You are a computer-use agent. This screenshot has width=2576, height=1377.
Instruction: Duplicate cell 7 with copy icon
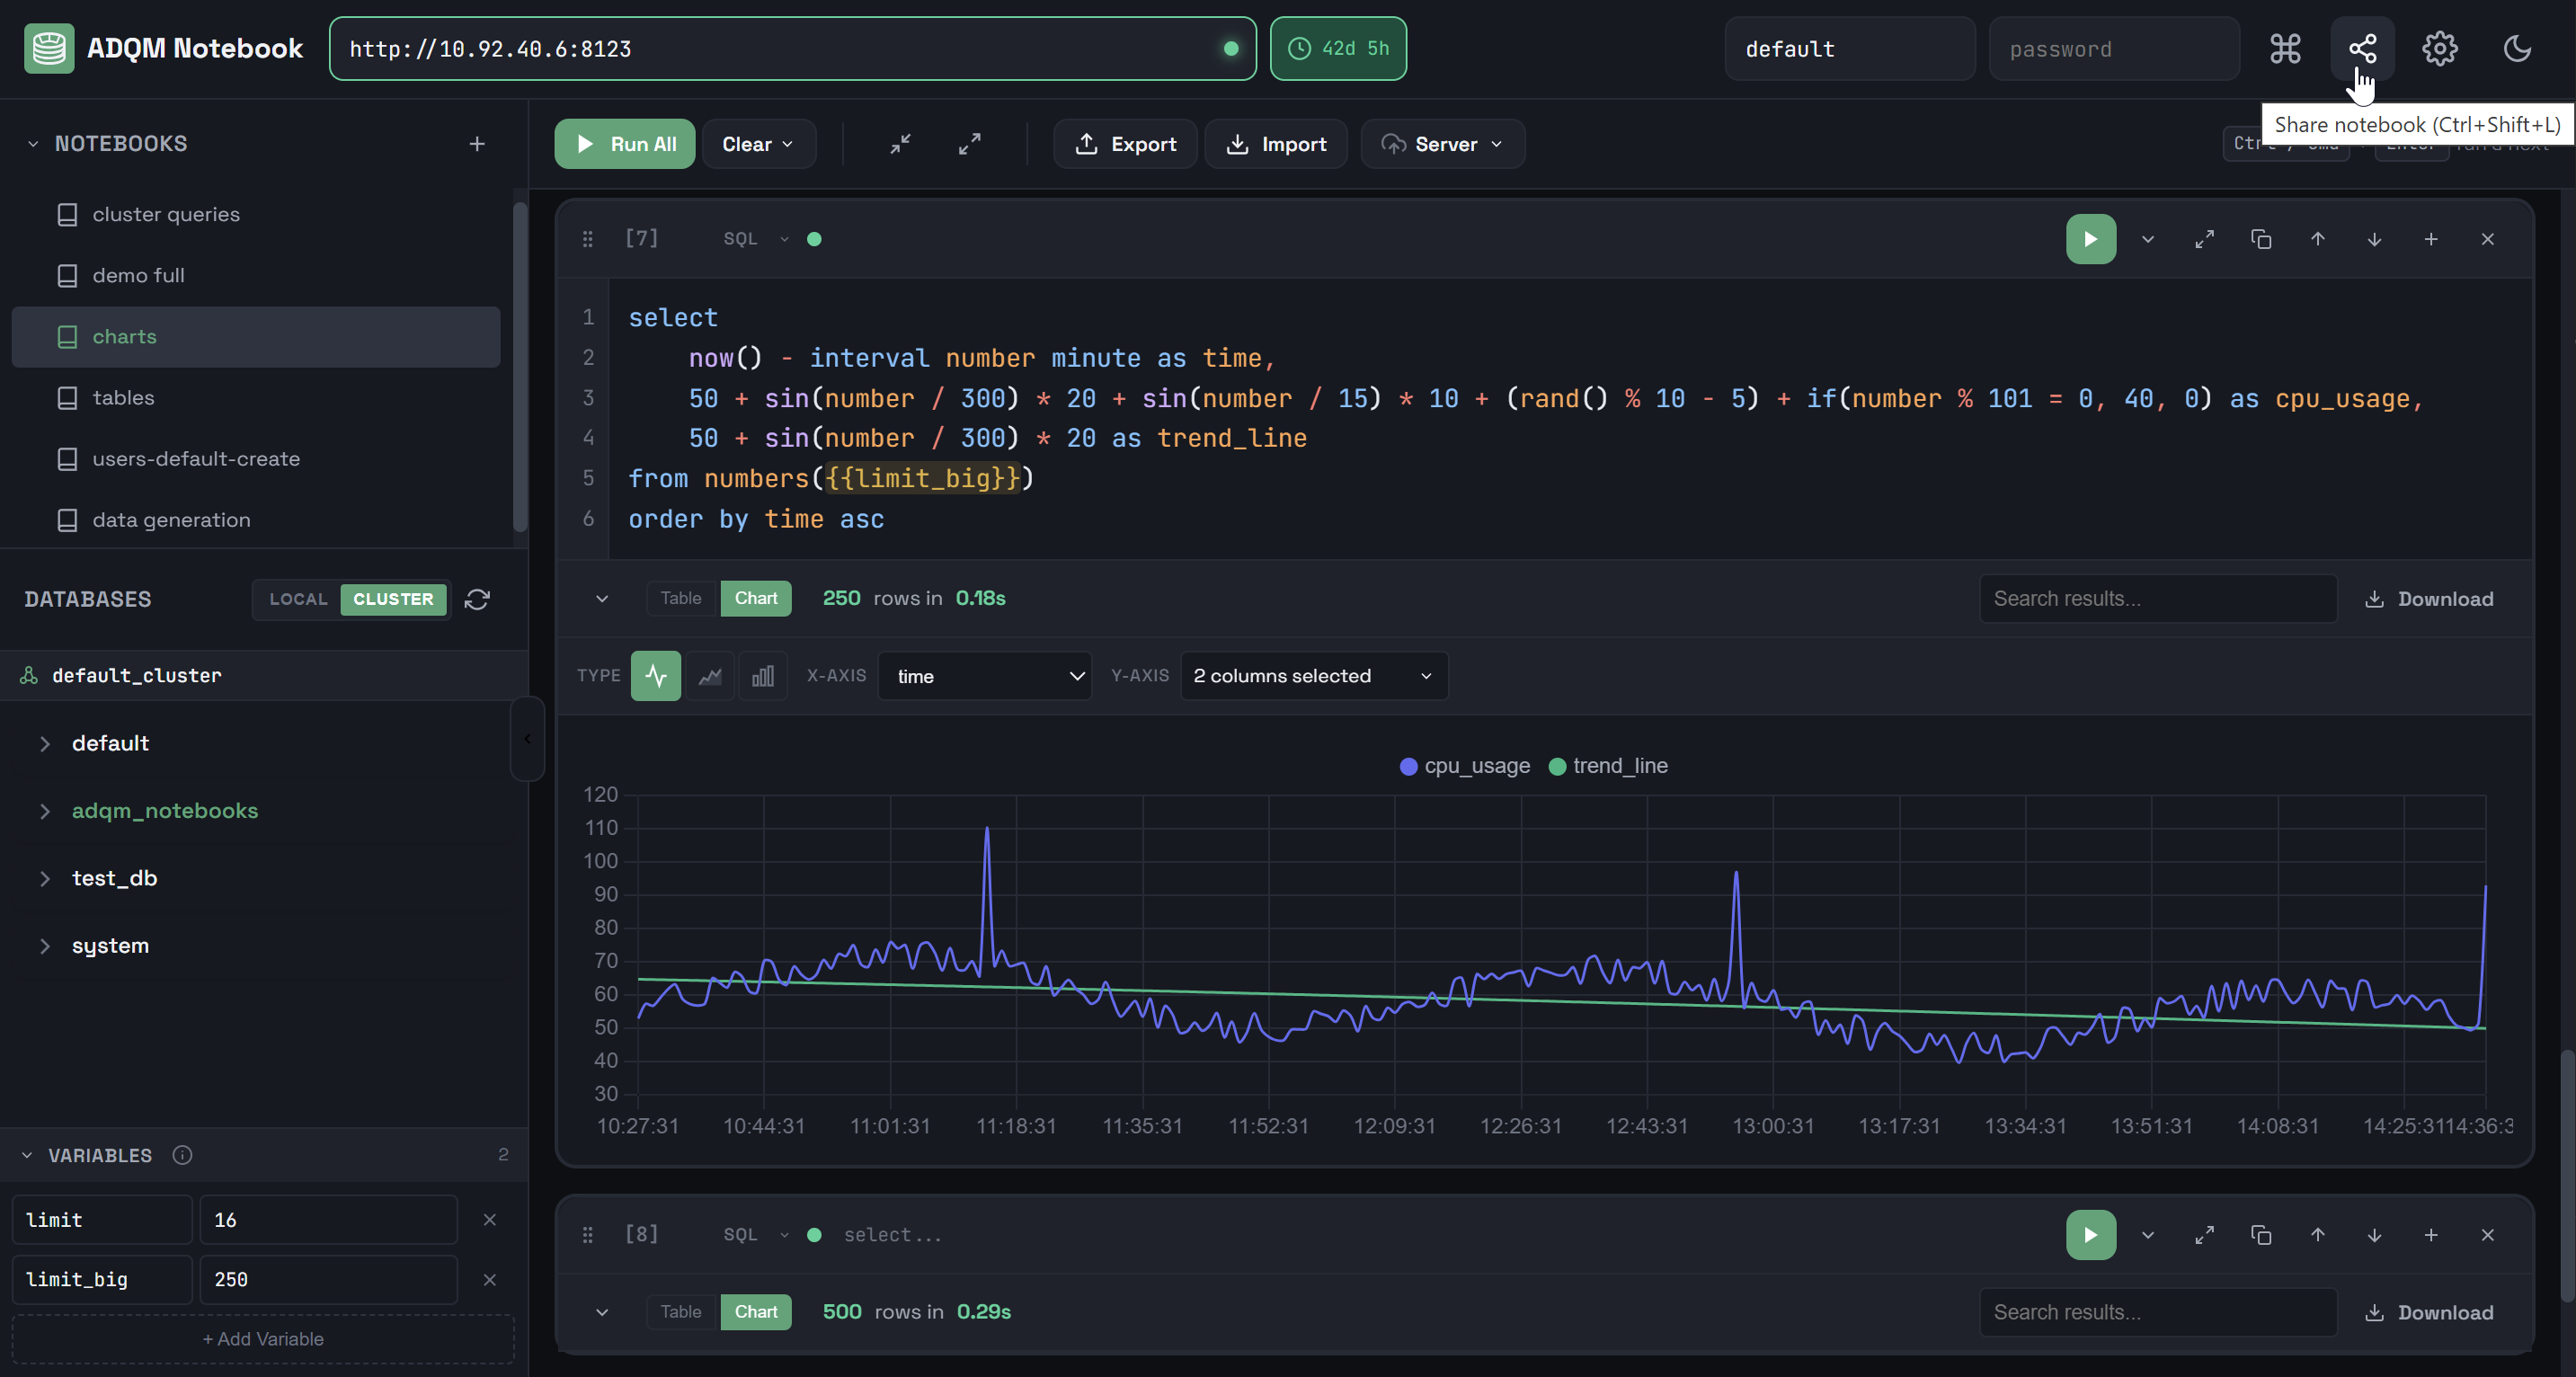2260,239
